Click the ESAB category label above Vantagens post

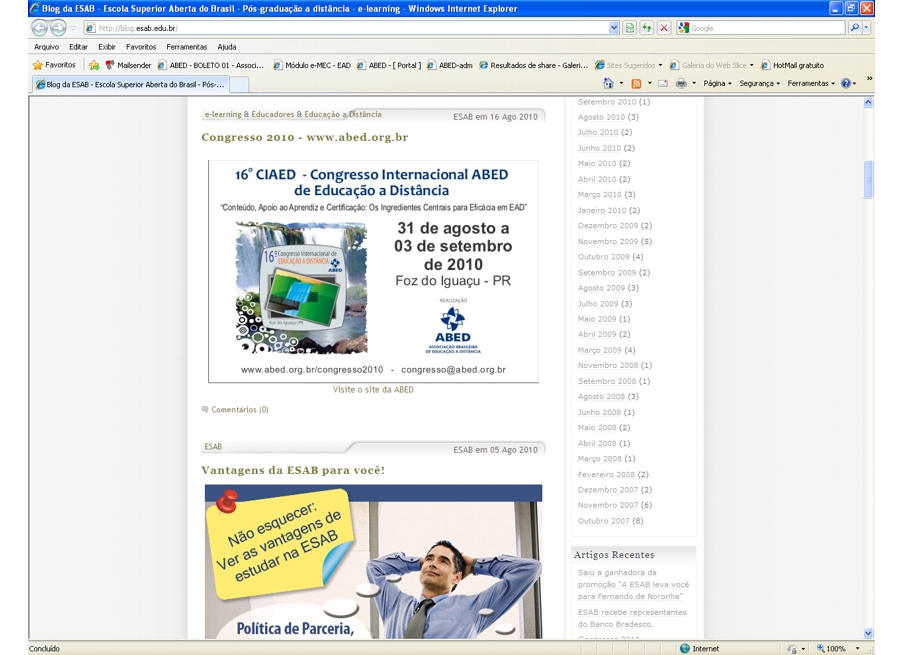click(213, 447)
